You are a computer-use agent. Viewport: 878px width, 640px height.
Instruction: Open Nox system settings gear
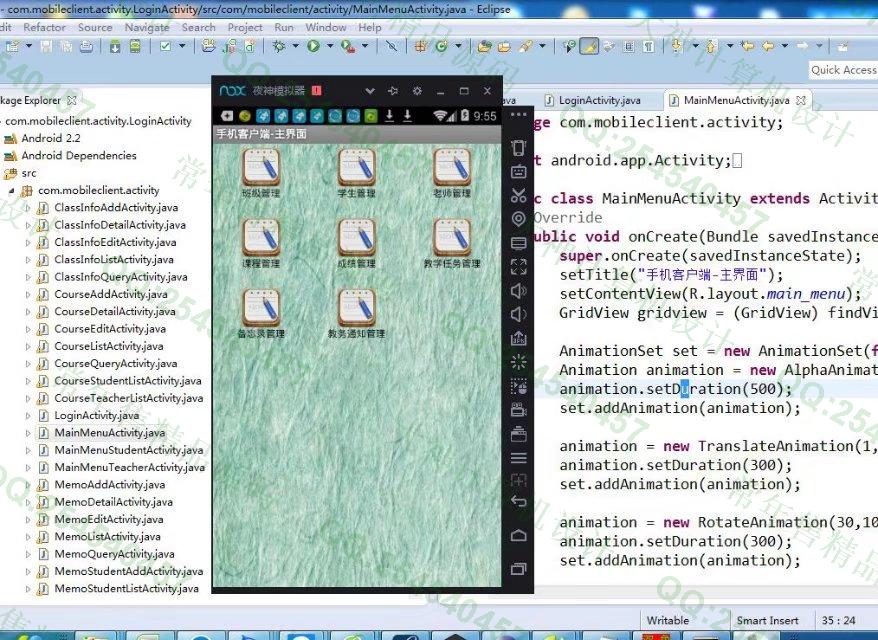(x=417, y=91)
